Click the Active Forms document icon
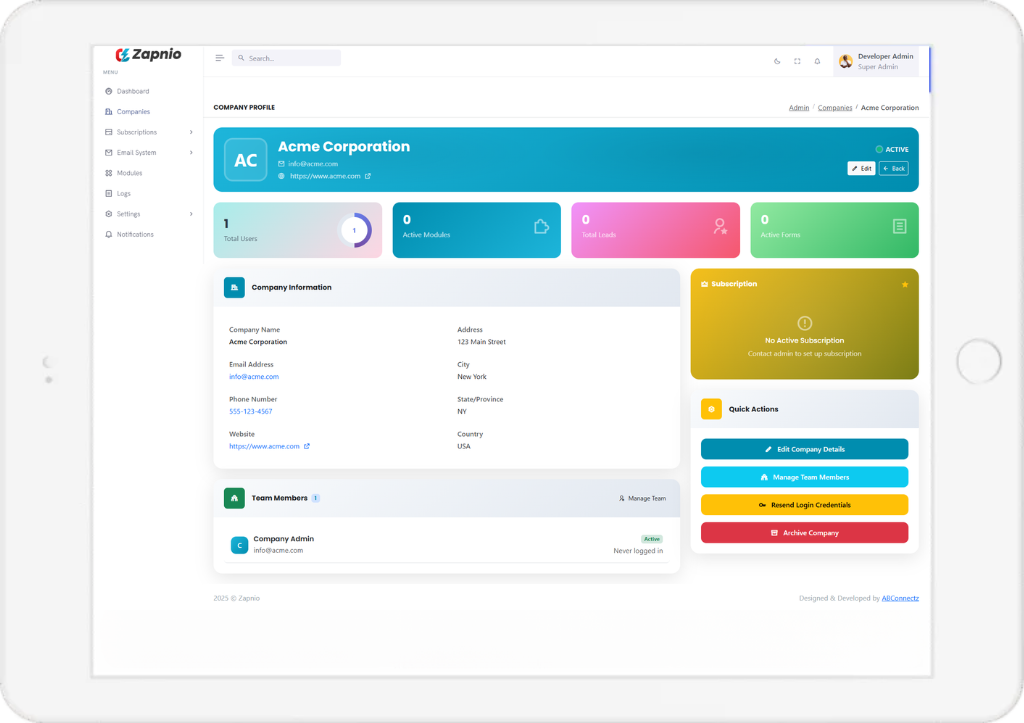 coord(899,227)
